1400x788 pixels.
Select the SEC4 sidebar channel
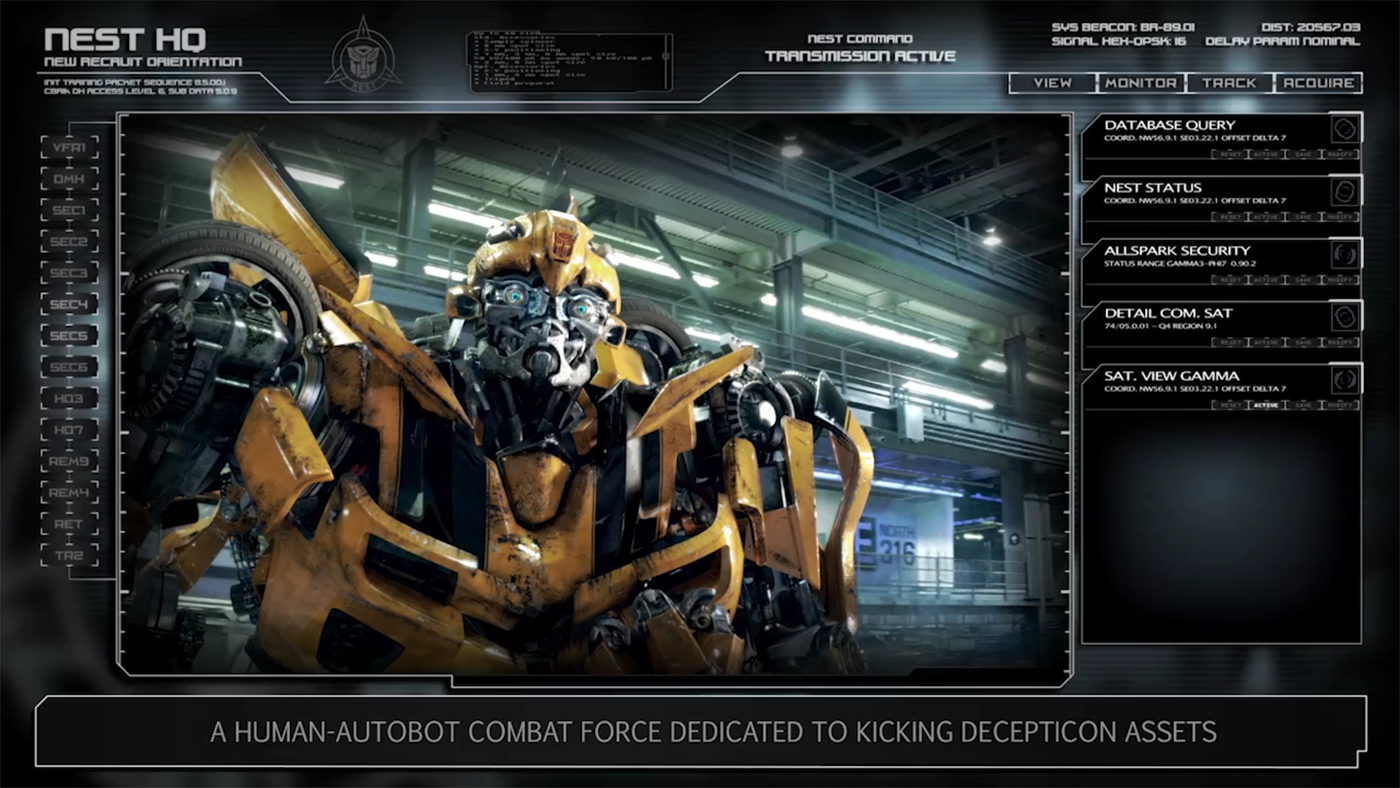point(69,304)
